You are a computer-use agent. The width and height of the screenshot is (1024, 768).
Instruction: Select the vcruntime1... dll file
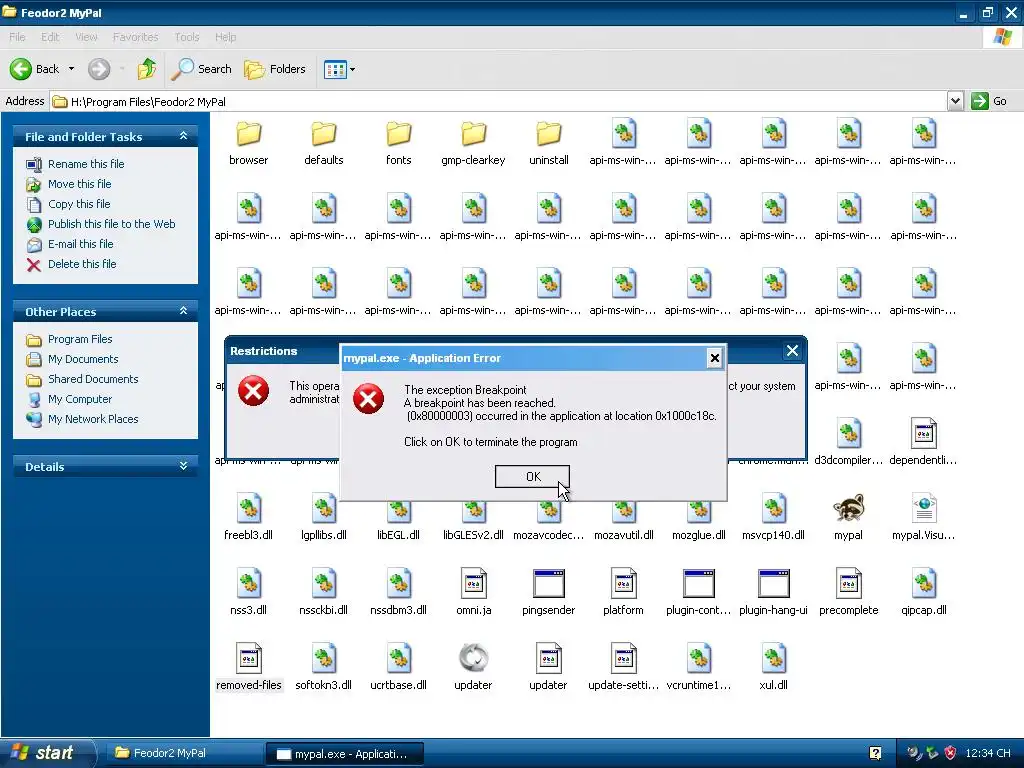(x=699, y=667)
